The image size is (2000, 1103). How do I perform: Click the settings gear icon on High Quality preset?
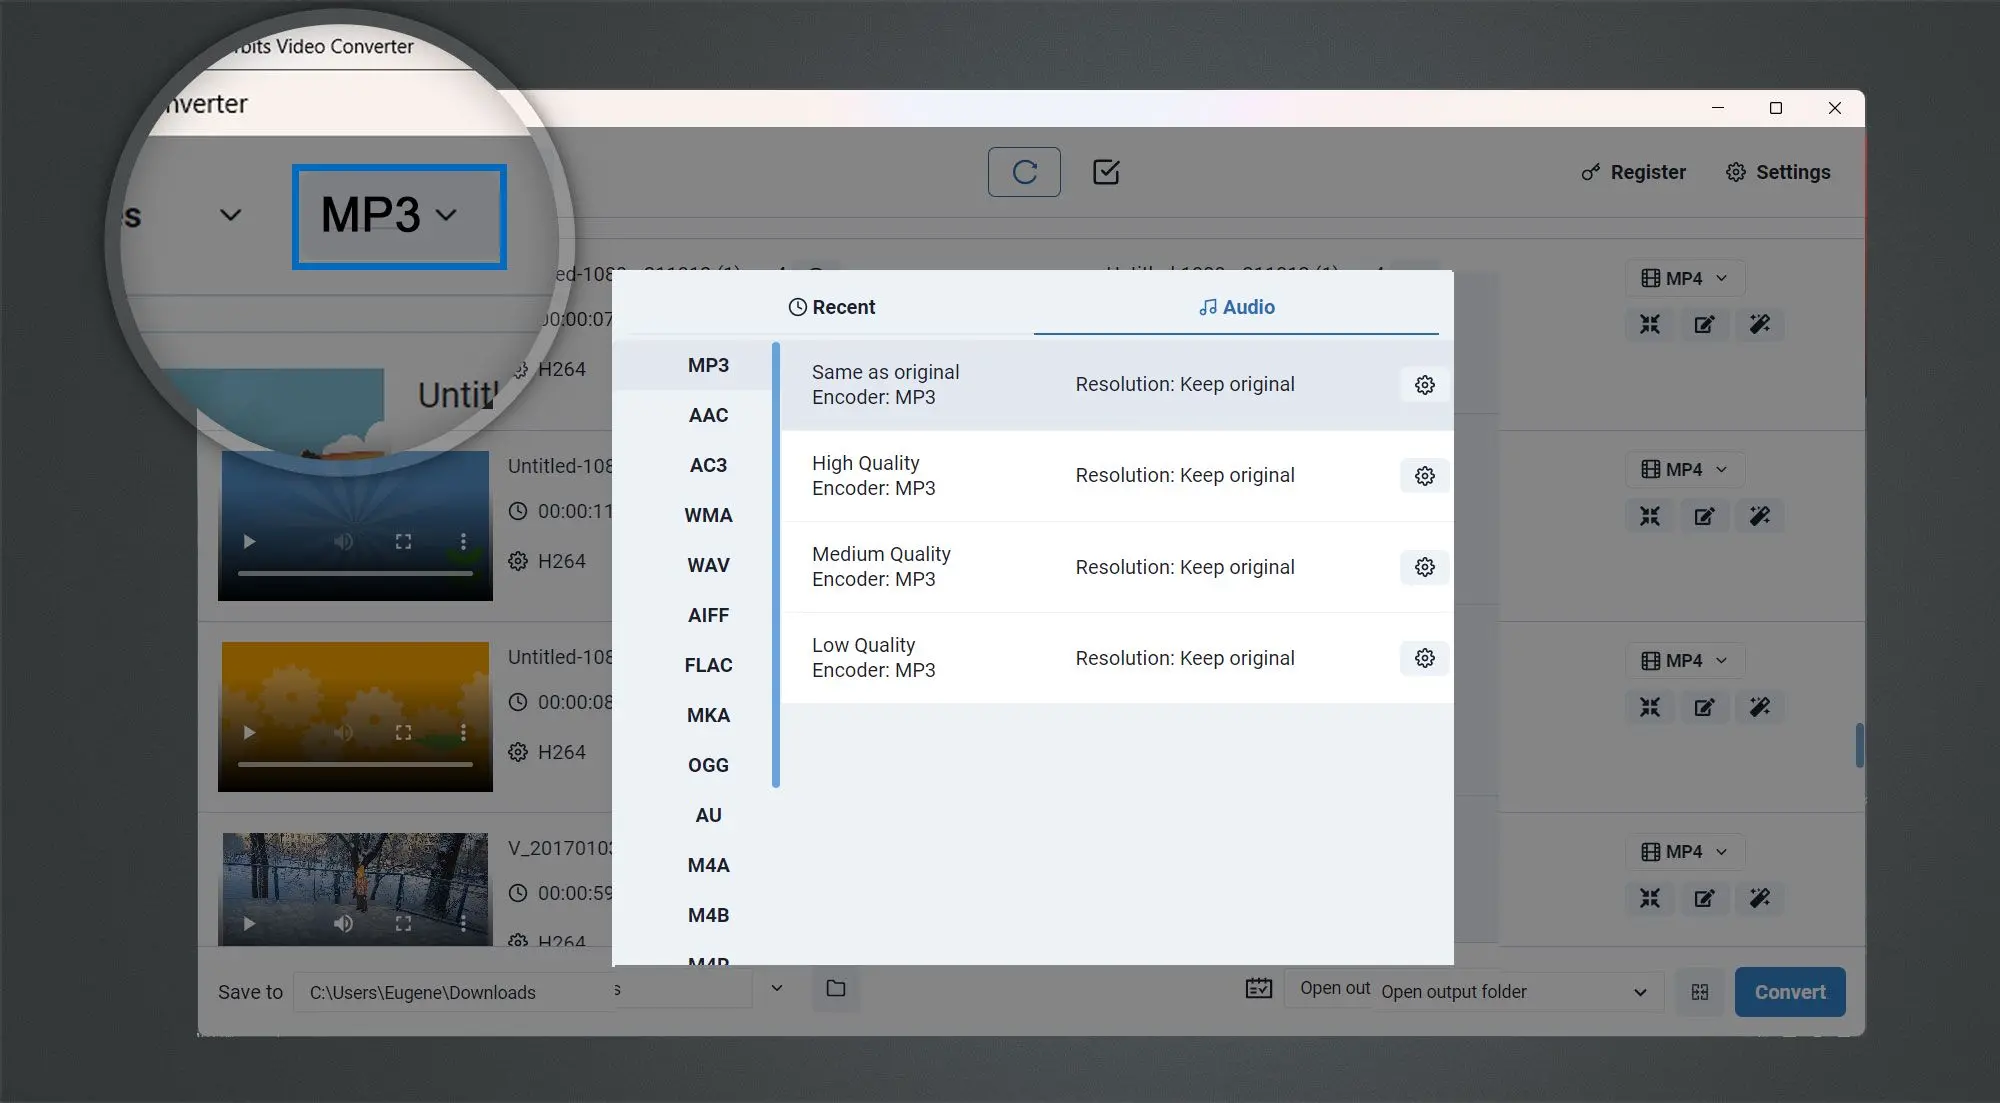[x=1422, y=474]
